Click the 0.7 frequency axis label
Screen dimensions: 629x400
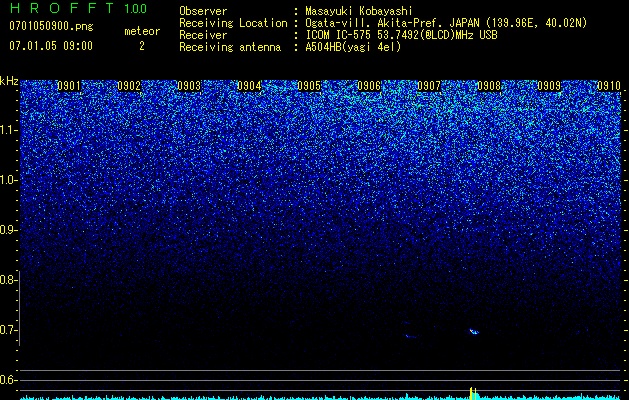pos(8,330)
